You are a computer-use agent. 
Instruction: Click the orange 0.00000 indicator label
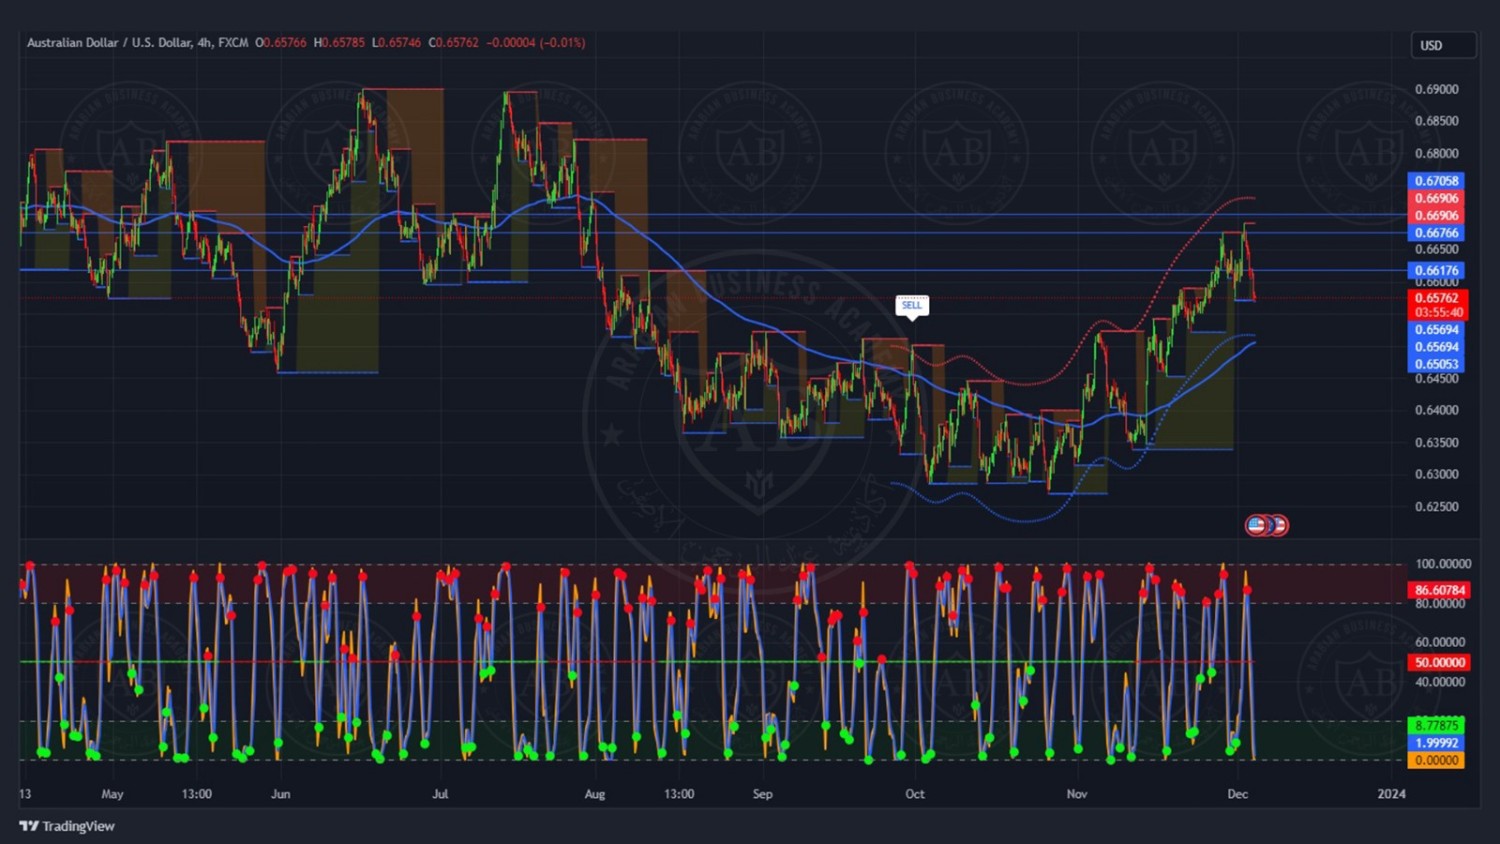[1436, 760]
